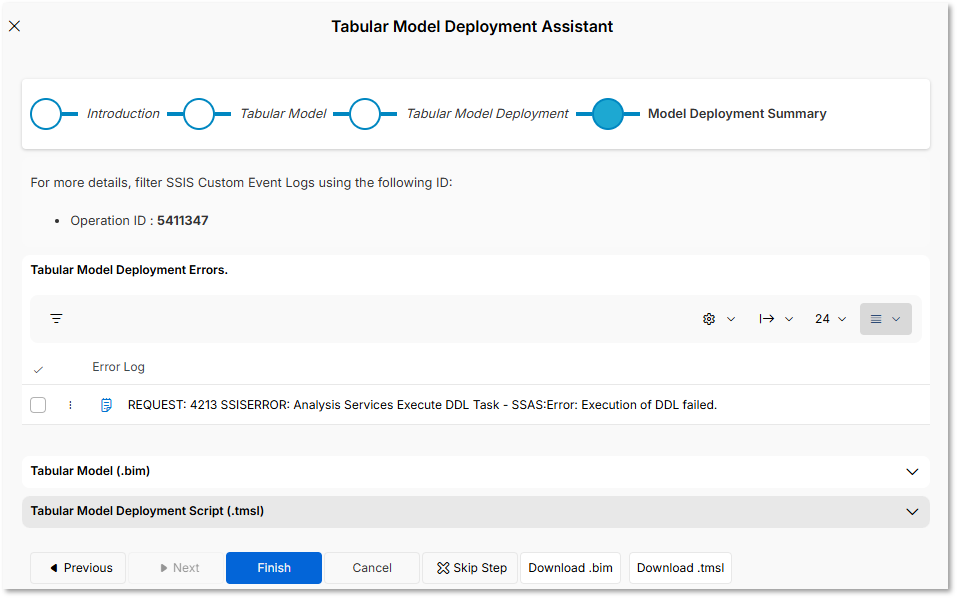Click the Tabular Model Deployment step circle

[365, 114]
